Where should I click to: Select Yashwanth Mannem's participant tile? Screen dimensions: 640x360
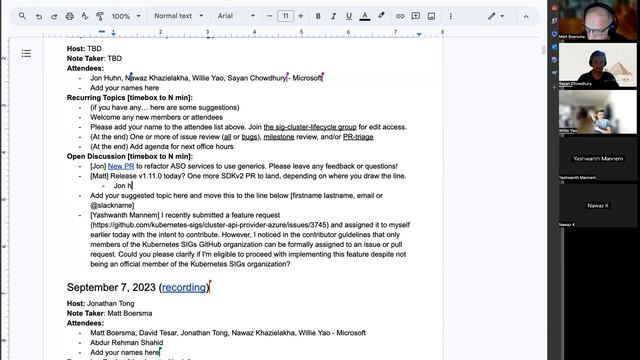598,158
